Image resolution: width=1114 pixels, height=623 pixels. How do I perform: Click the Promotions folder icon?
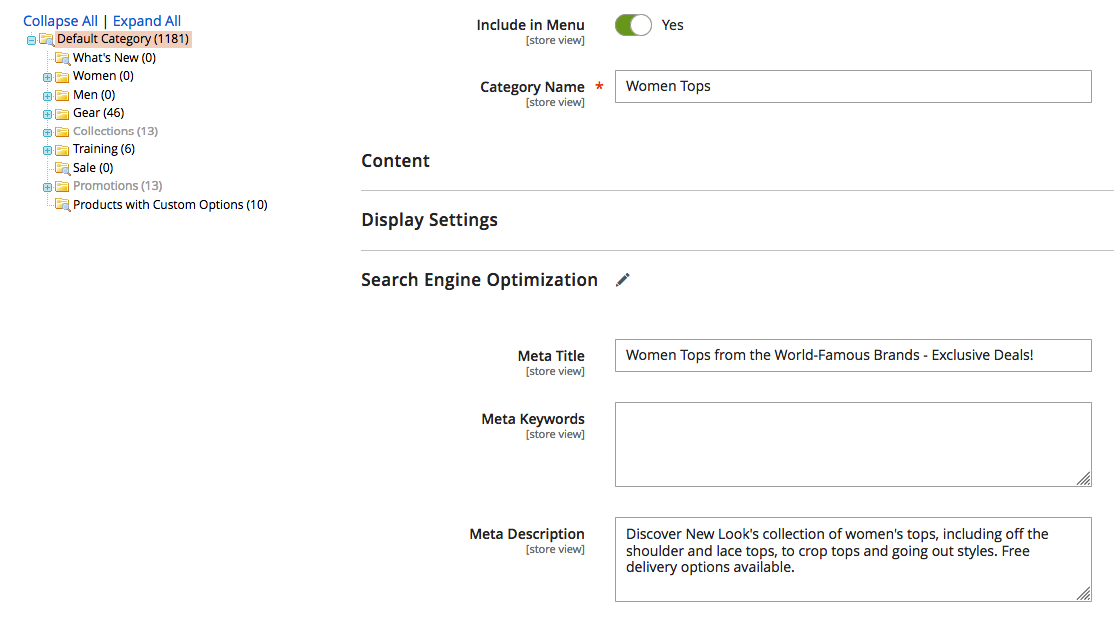(x=60, y=185)
